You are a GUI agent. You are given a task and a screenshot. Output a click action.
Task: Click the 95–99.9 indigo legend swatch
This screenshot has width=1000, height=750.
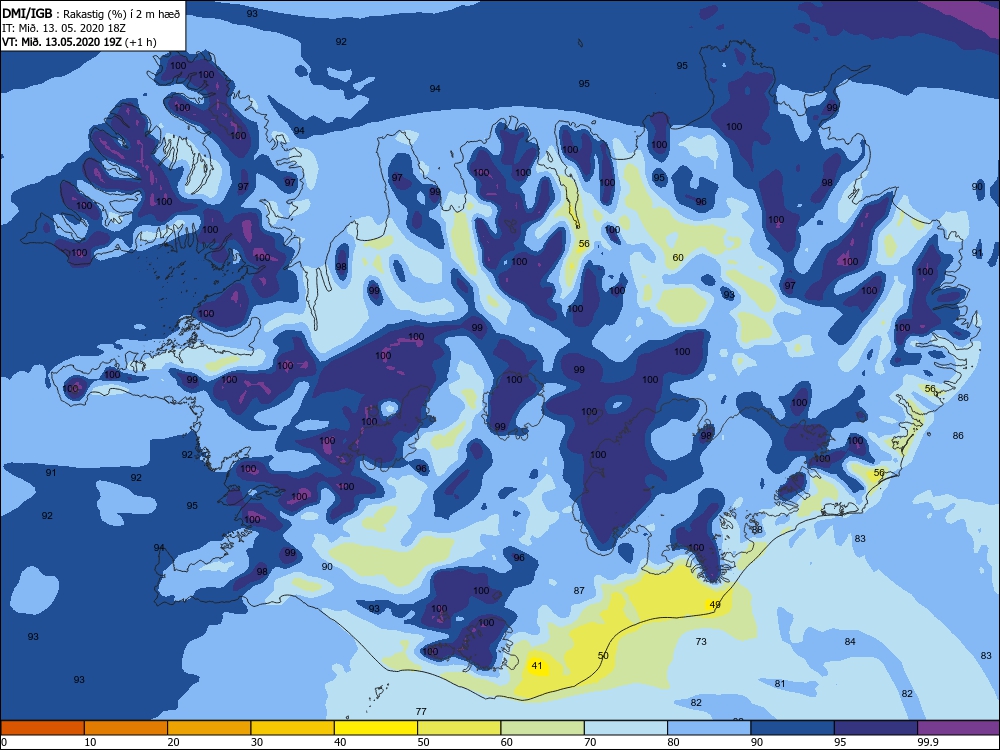pos(876,728)
